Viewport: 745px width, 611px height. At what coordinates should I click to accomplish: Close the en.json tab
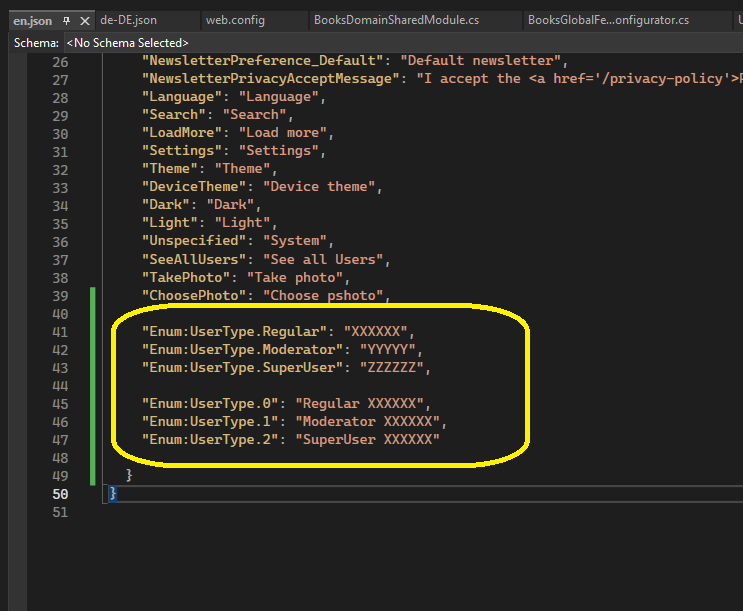pyautogui.click(x=84, y=20)
